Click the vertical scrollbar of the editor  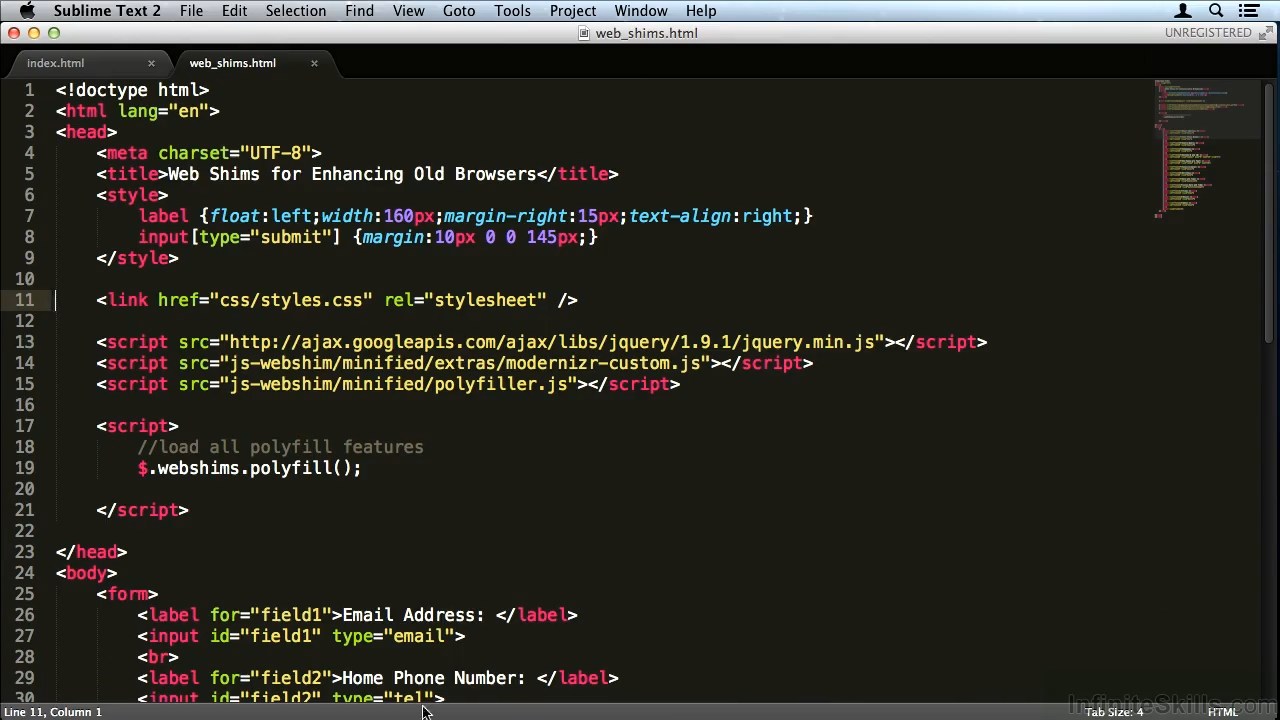tap(1271, 215)
